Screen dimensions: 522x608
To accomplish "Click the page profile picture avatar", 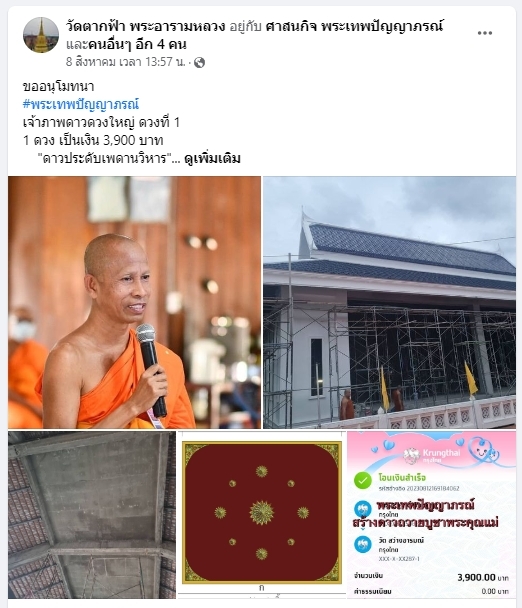I will tap(41, 35).
